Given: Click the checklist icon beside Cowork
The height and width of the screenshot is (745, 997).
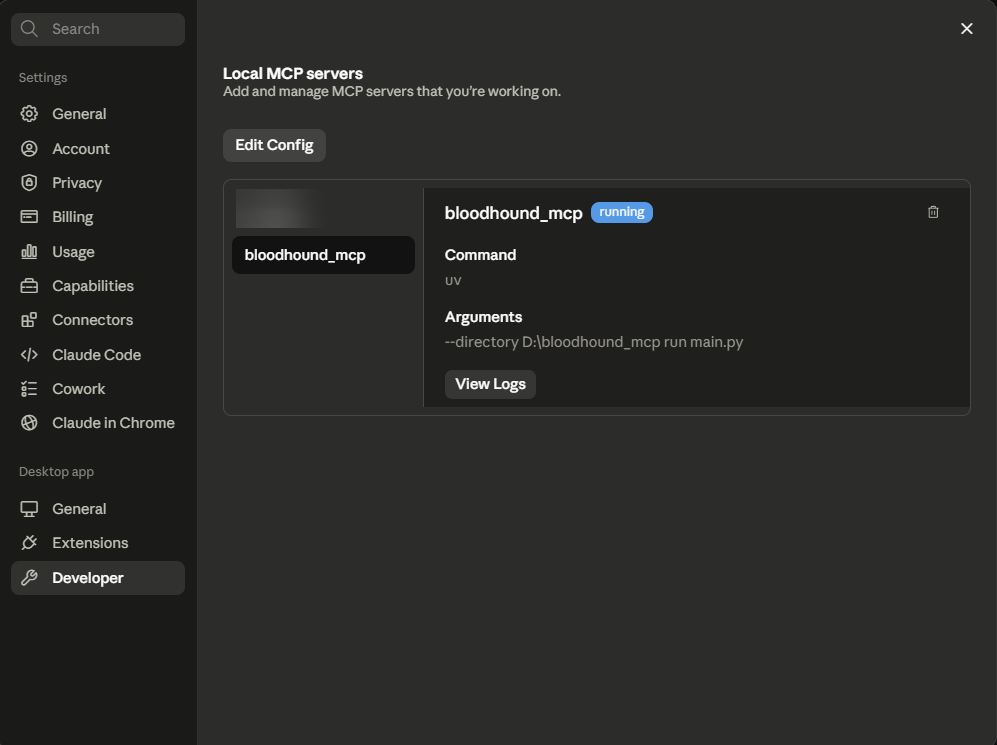Looking at the screenshot, I should [29, 389].
